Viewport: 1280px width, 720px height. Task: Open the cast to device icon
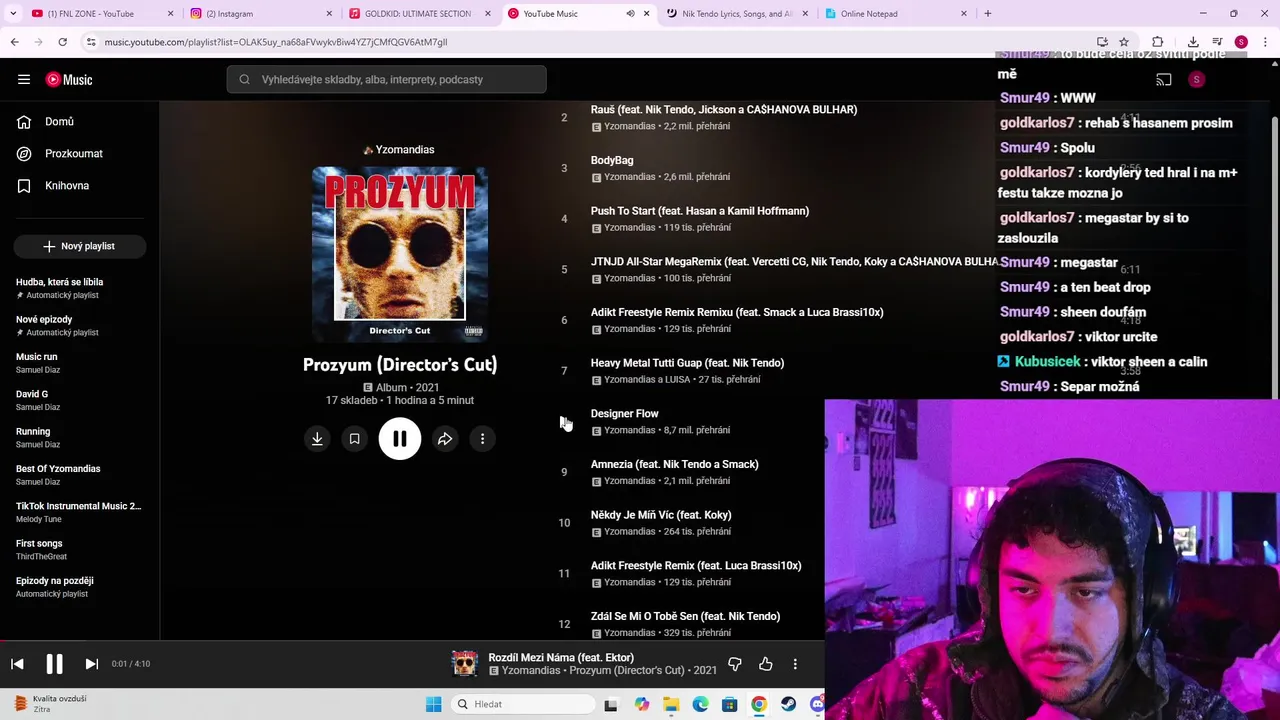pos(1164,80)
